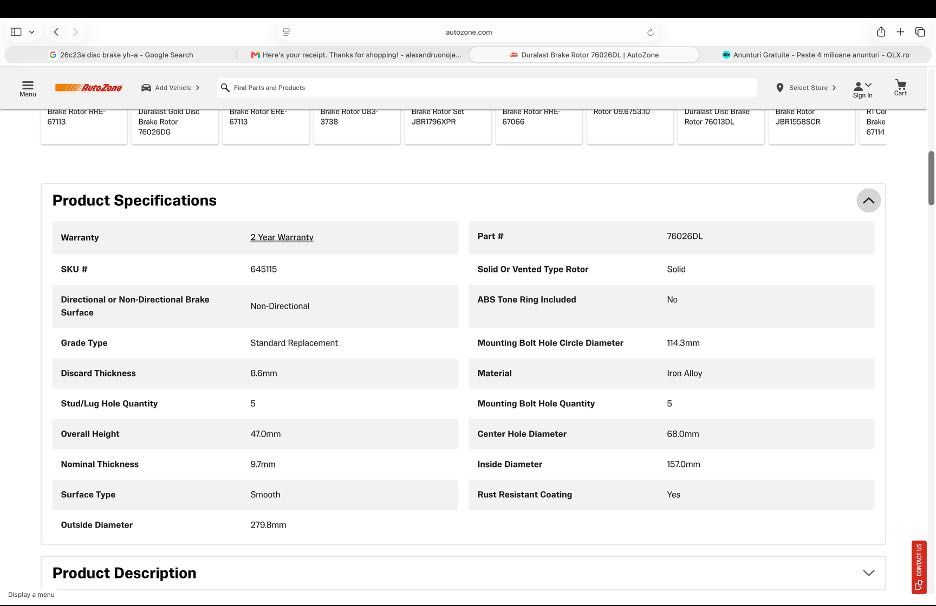Select the Iron Alloy material value

685,374
